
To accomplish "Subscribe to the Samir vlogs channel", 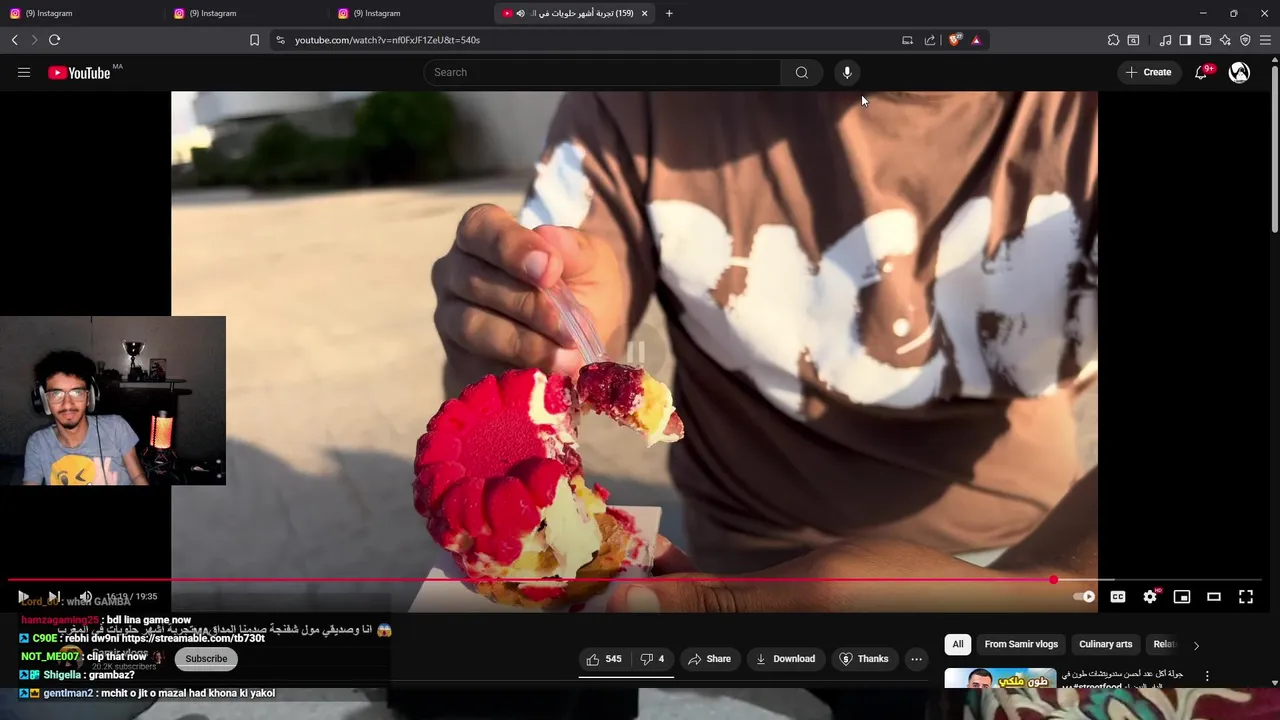I will pos(206,658).
